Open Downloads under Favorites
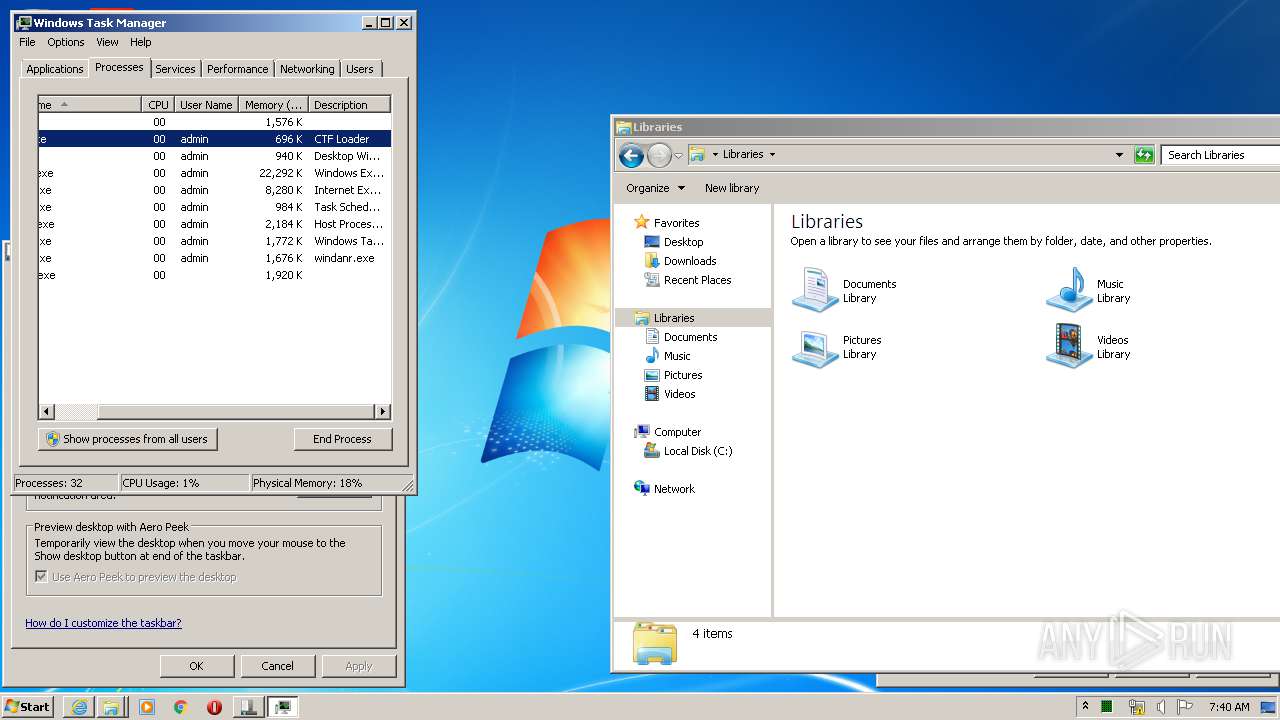This screenshot has height=720, width=1280. tap(690, 261)
